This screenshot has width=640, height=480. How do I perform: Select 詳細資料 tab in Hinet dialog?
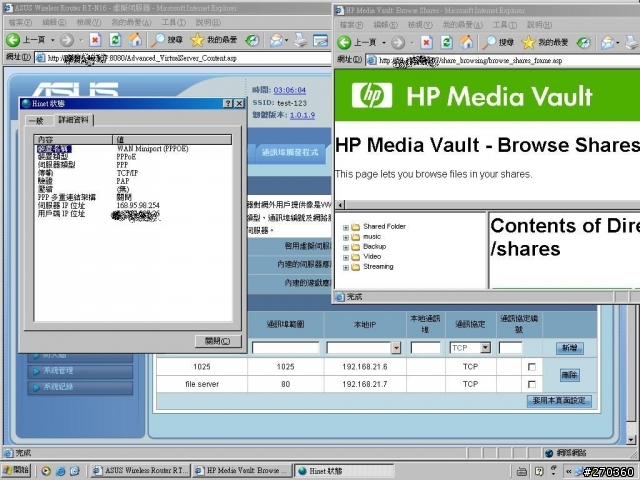[x=73, y=120]
